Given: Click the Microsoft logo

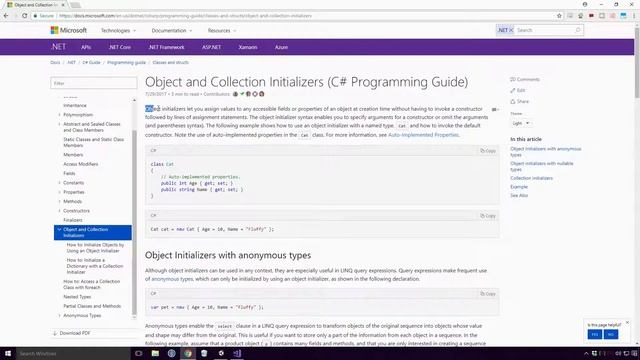Looking at the screenshot, I should tap(69, 30).
